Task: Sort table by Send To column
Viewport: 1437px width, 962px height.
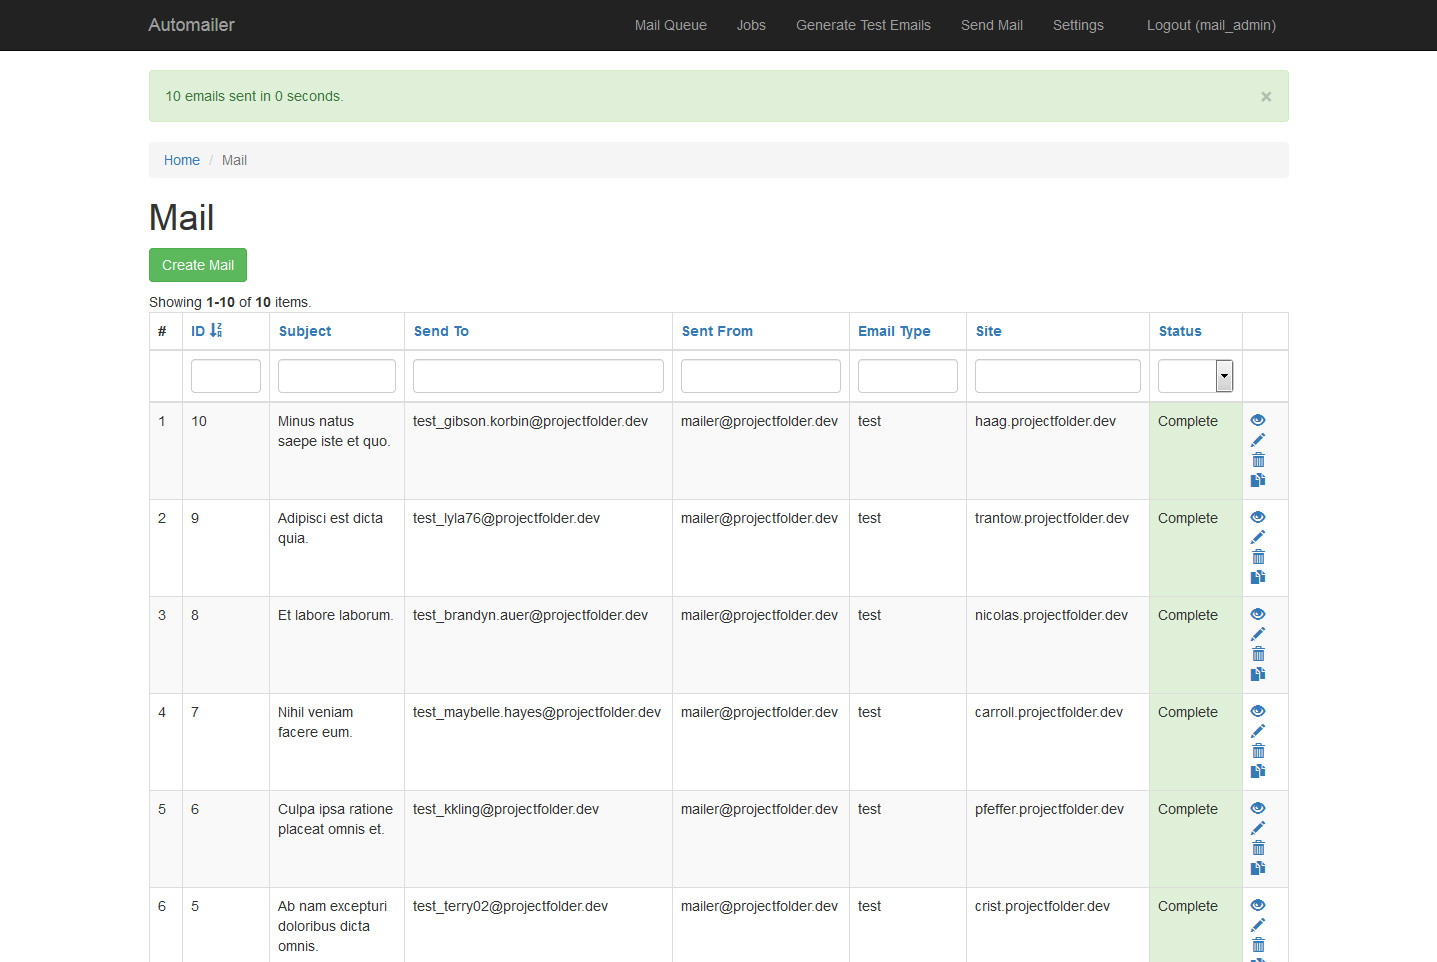Action: click(441, 331)
